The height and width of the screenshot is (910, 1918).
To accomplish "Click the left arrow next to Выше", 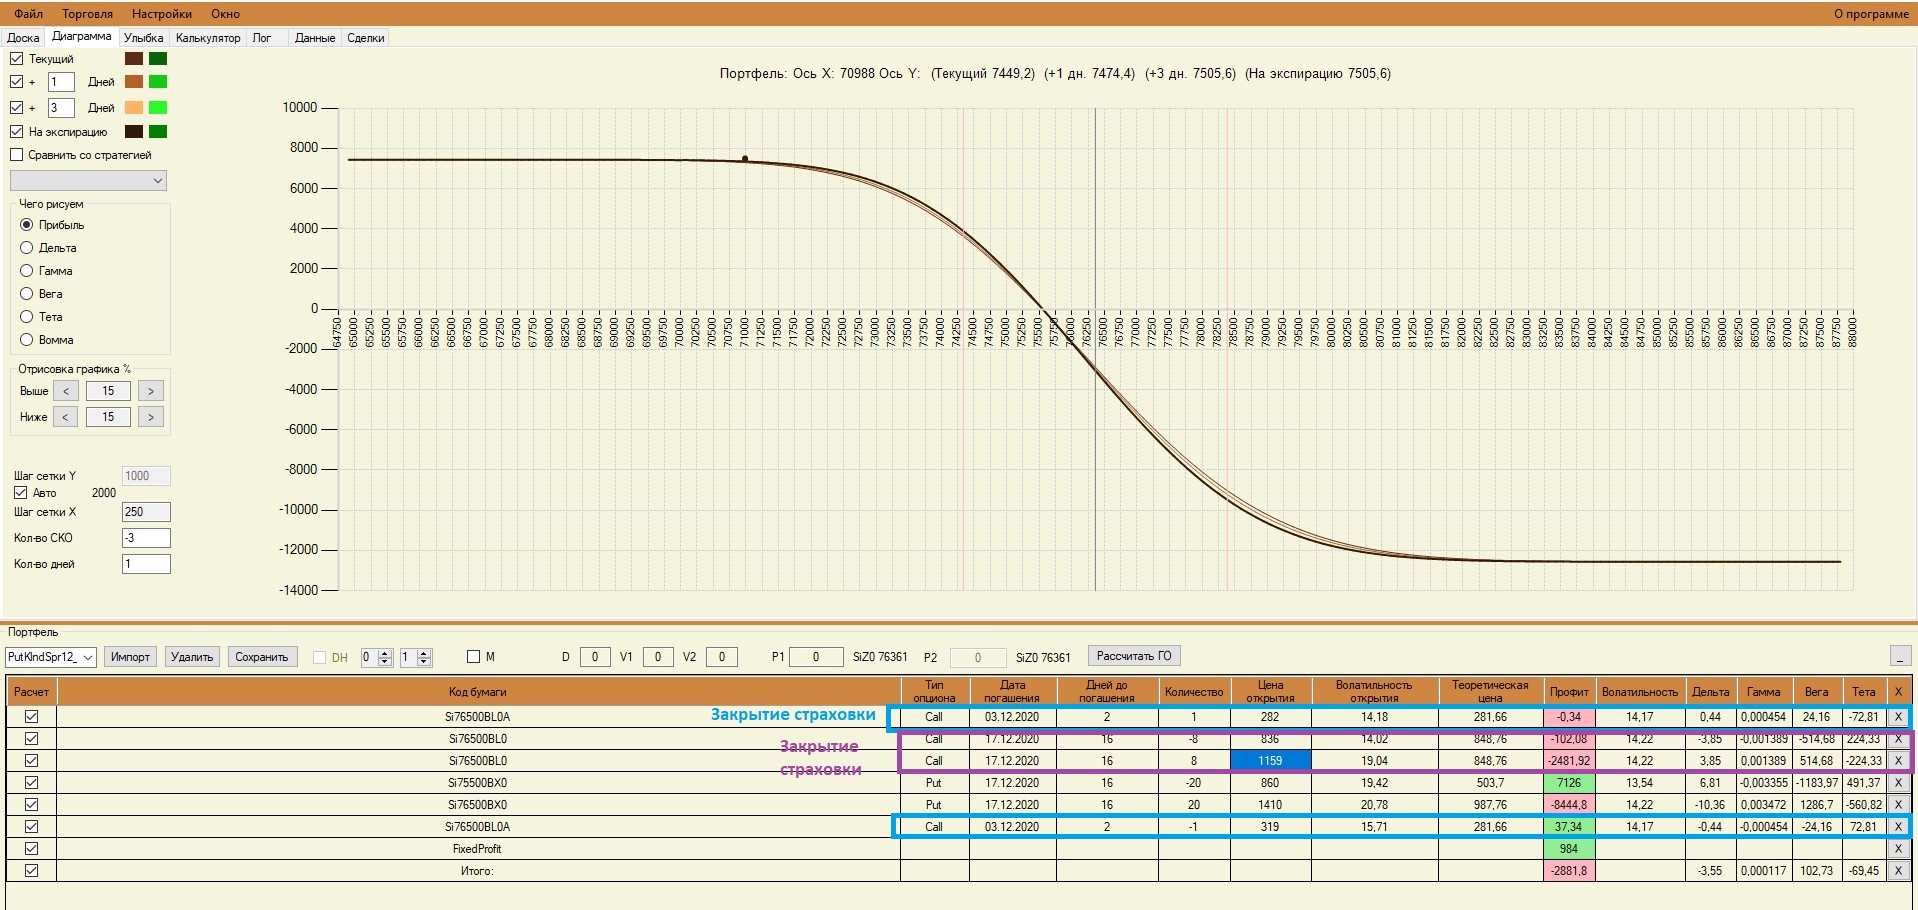I will (x=65, y=391).
